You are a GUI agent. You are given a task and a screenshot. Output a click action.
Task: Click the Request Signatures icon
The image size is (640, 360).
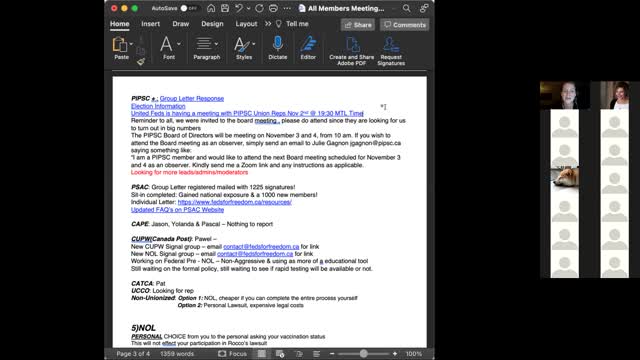tap(391, 44)
